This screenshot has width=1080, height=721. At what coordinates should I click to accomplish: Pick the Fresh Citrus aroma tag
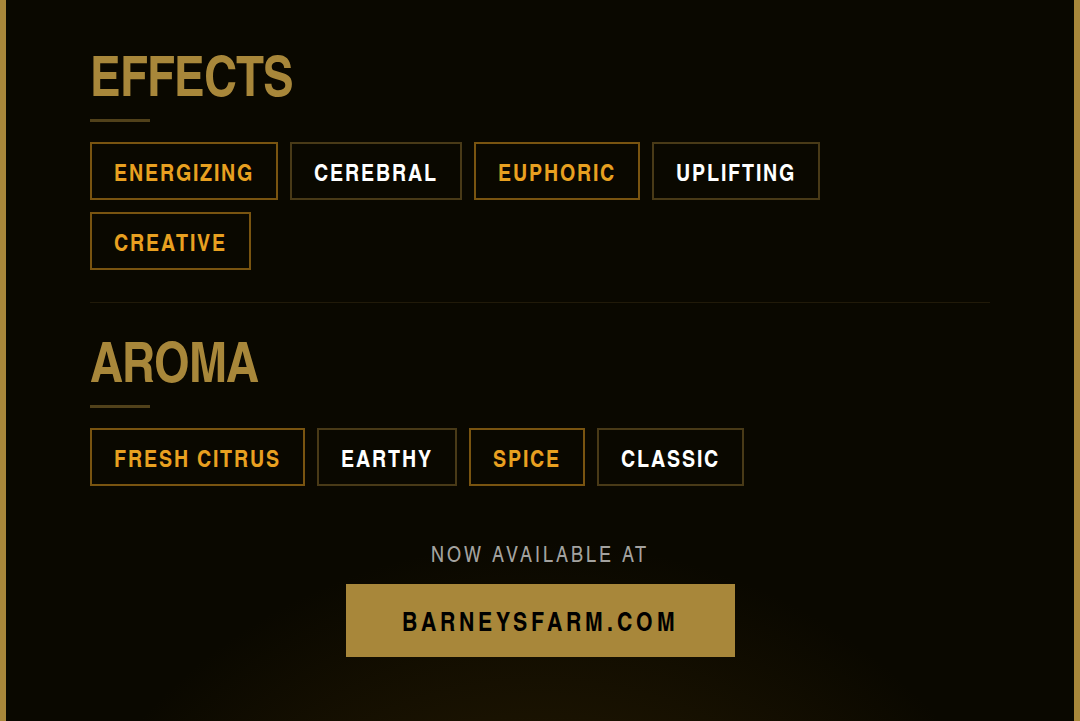pyautogui.click(x=197, y=458)
